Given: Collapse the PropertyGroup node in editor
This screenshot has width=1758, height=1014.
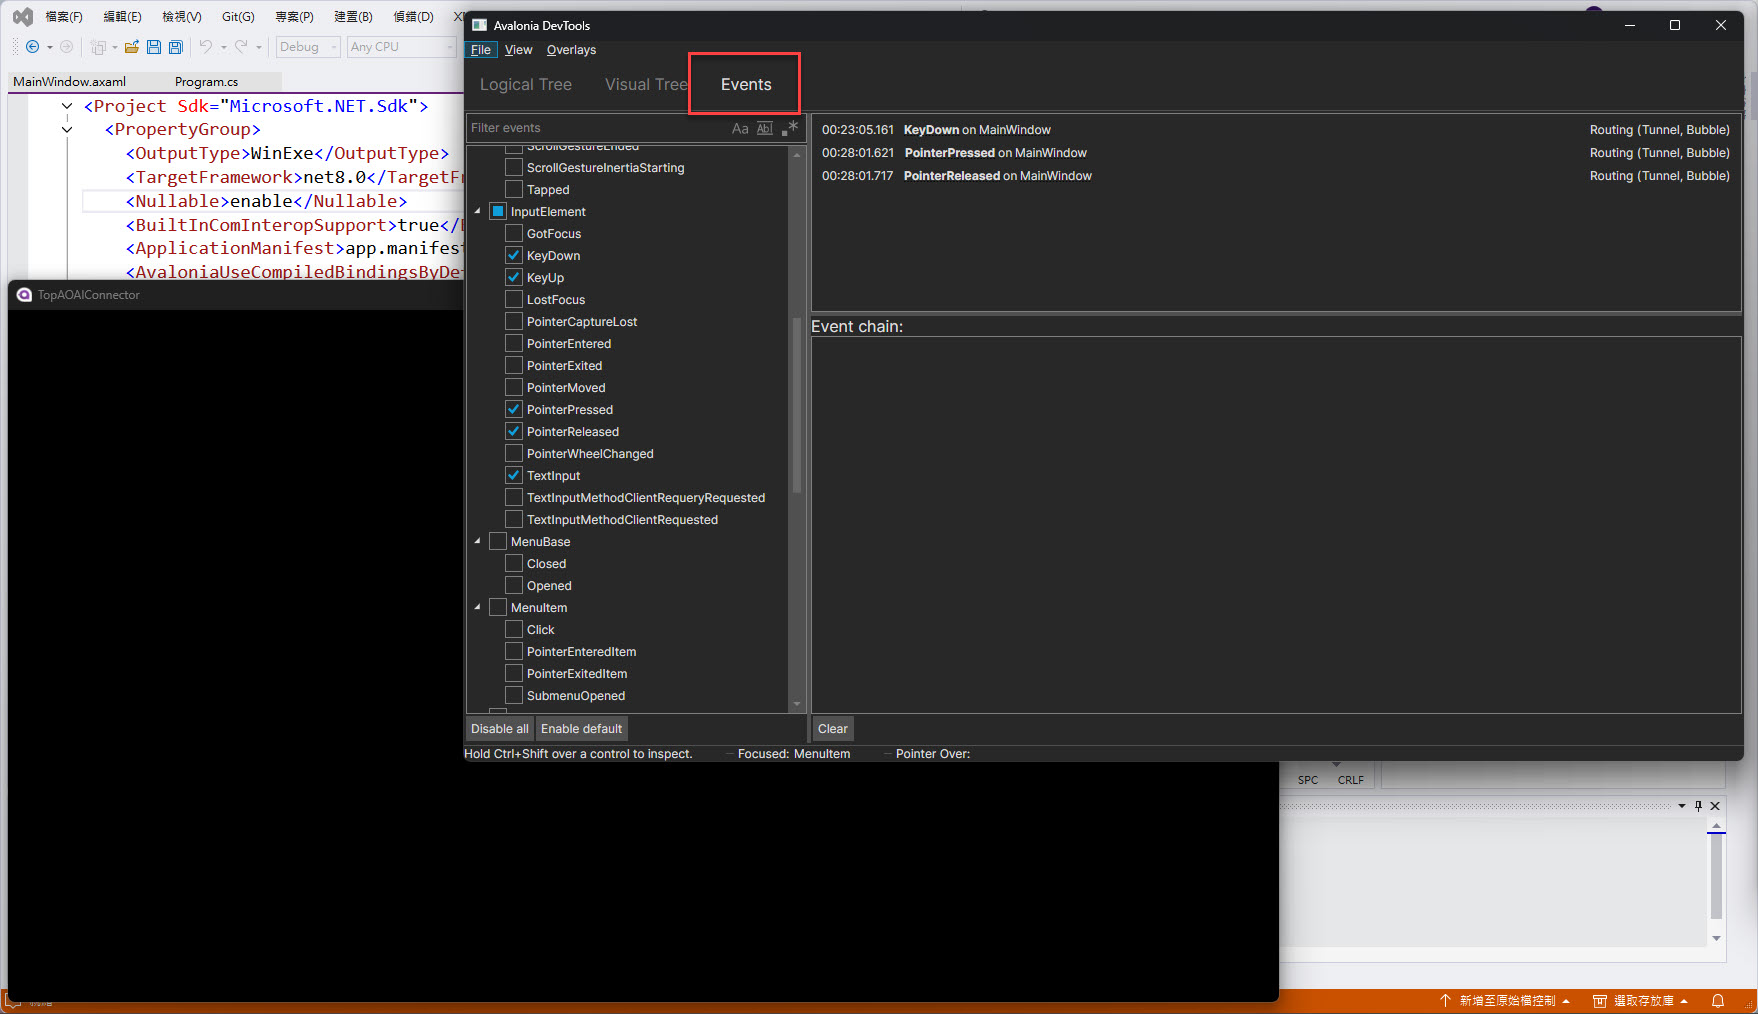Looking at the screenshot, I should (x=67, y=129).
